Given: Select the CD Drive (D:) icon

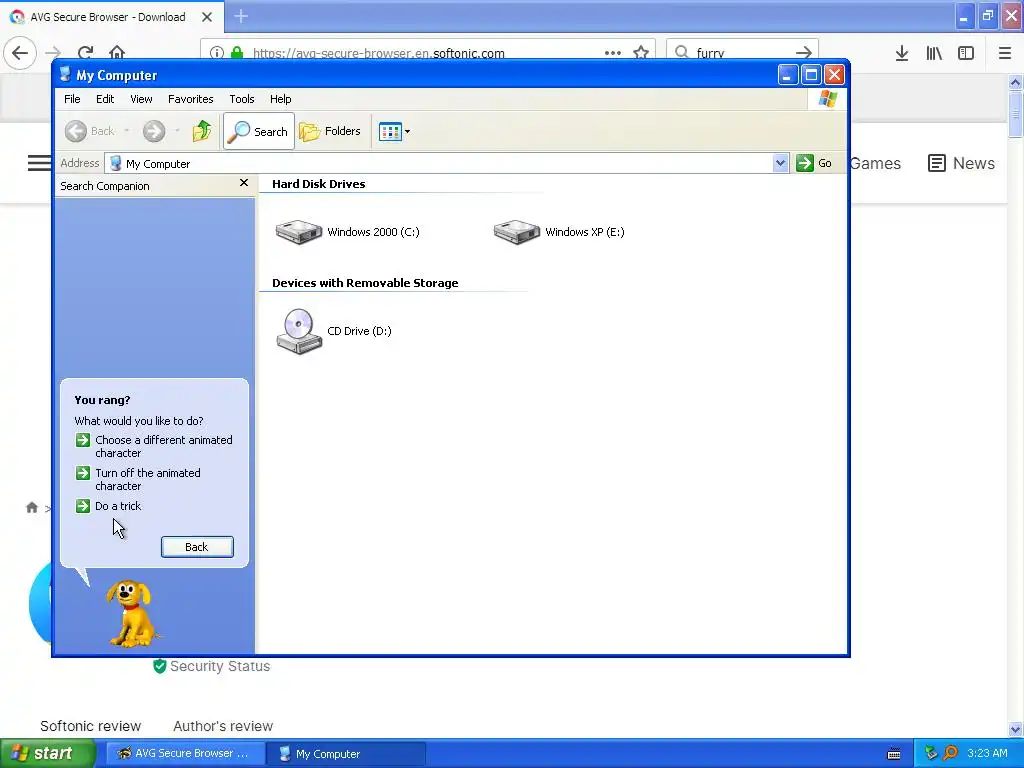Looking at the screenshot, I should coord(298,331).
